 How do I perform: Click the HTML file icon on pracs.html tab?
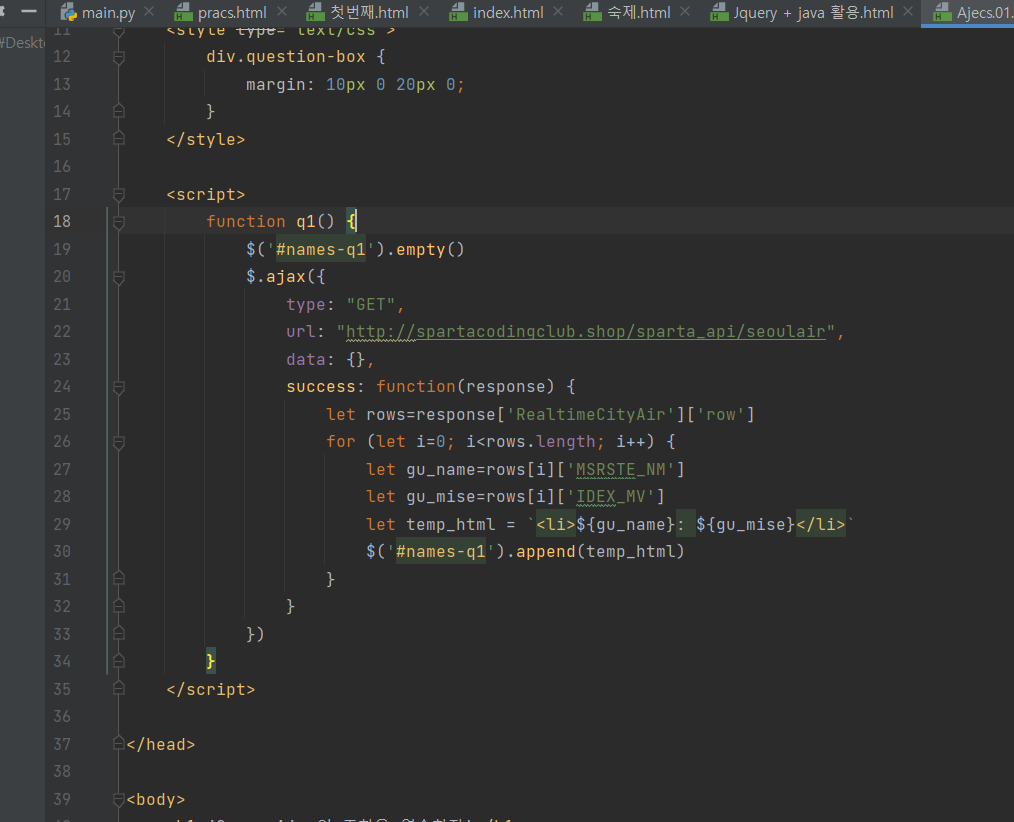[x=184, y=12]
